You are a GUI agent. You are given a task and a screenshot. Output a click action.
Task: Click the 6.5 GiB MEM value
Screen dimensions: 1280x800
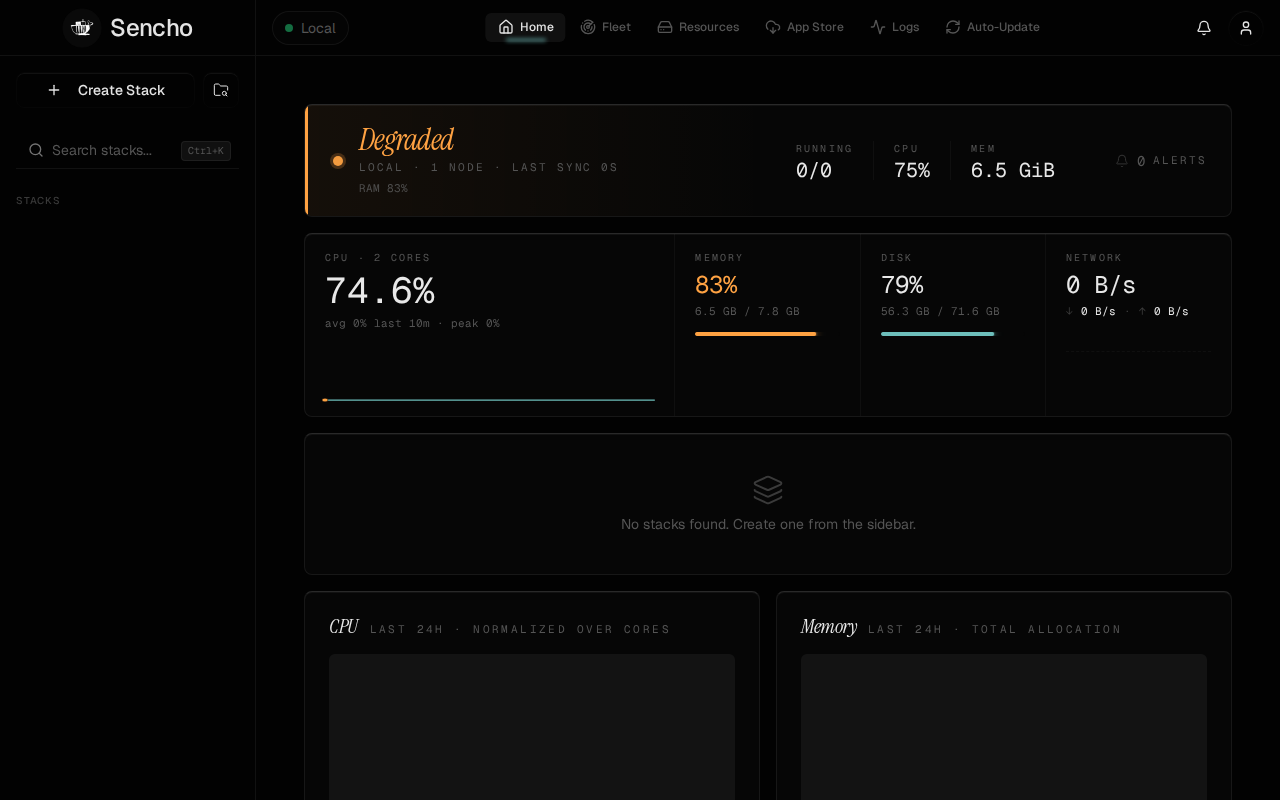pyautogui.click(x=1013, y=170)
